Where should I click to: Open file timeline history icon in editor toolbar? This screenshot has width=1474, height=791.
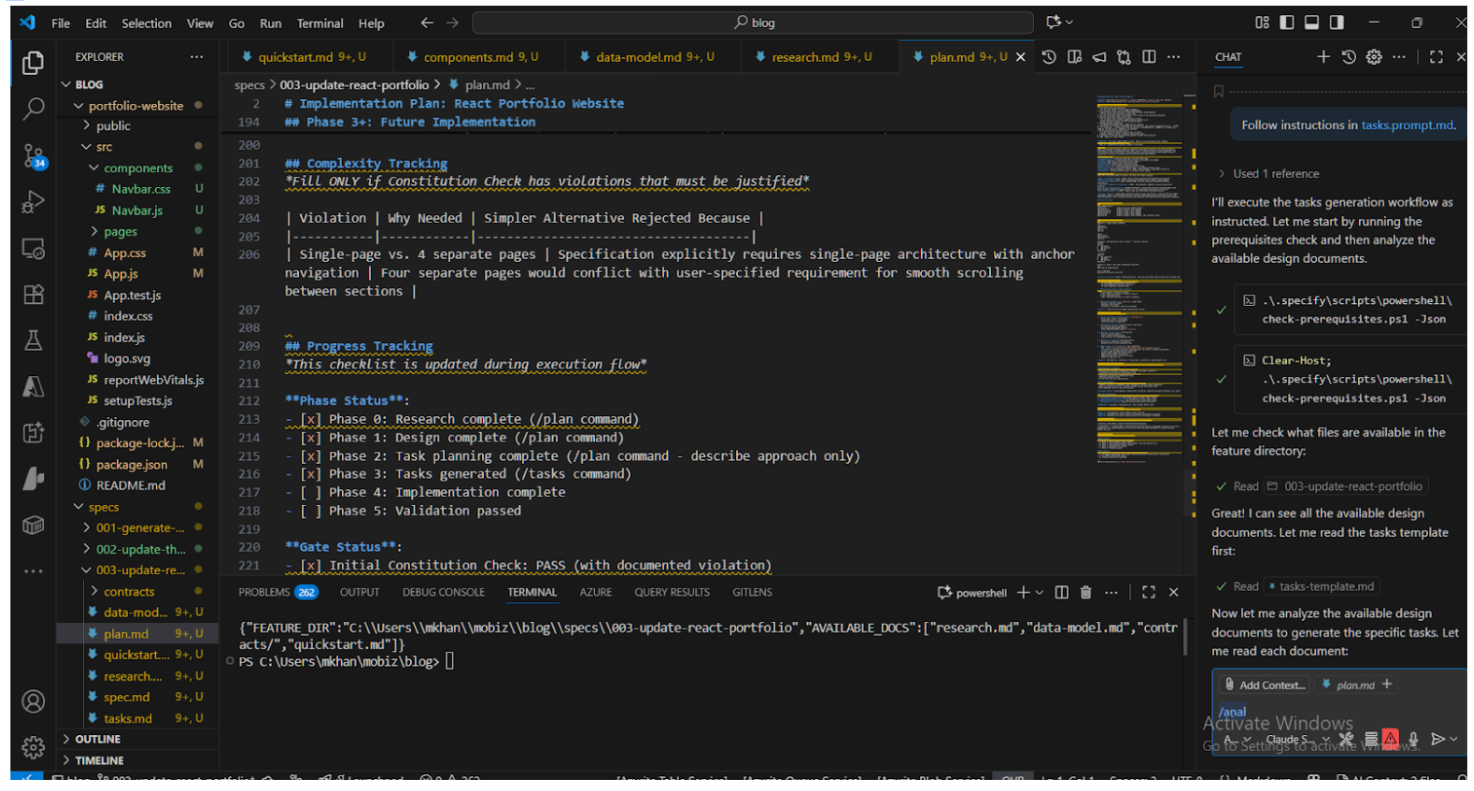tap(1048, 57)
